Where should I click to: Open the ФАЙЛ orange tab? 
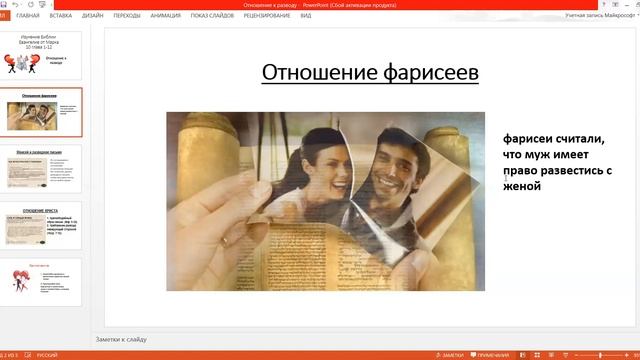pyautogui.click(x=4, y=16)
